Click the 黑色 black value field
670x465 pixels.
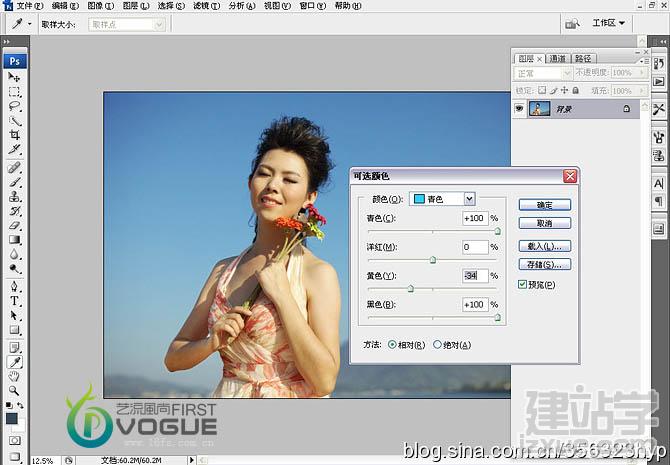[475, 304]
